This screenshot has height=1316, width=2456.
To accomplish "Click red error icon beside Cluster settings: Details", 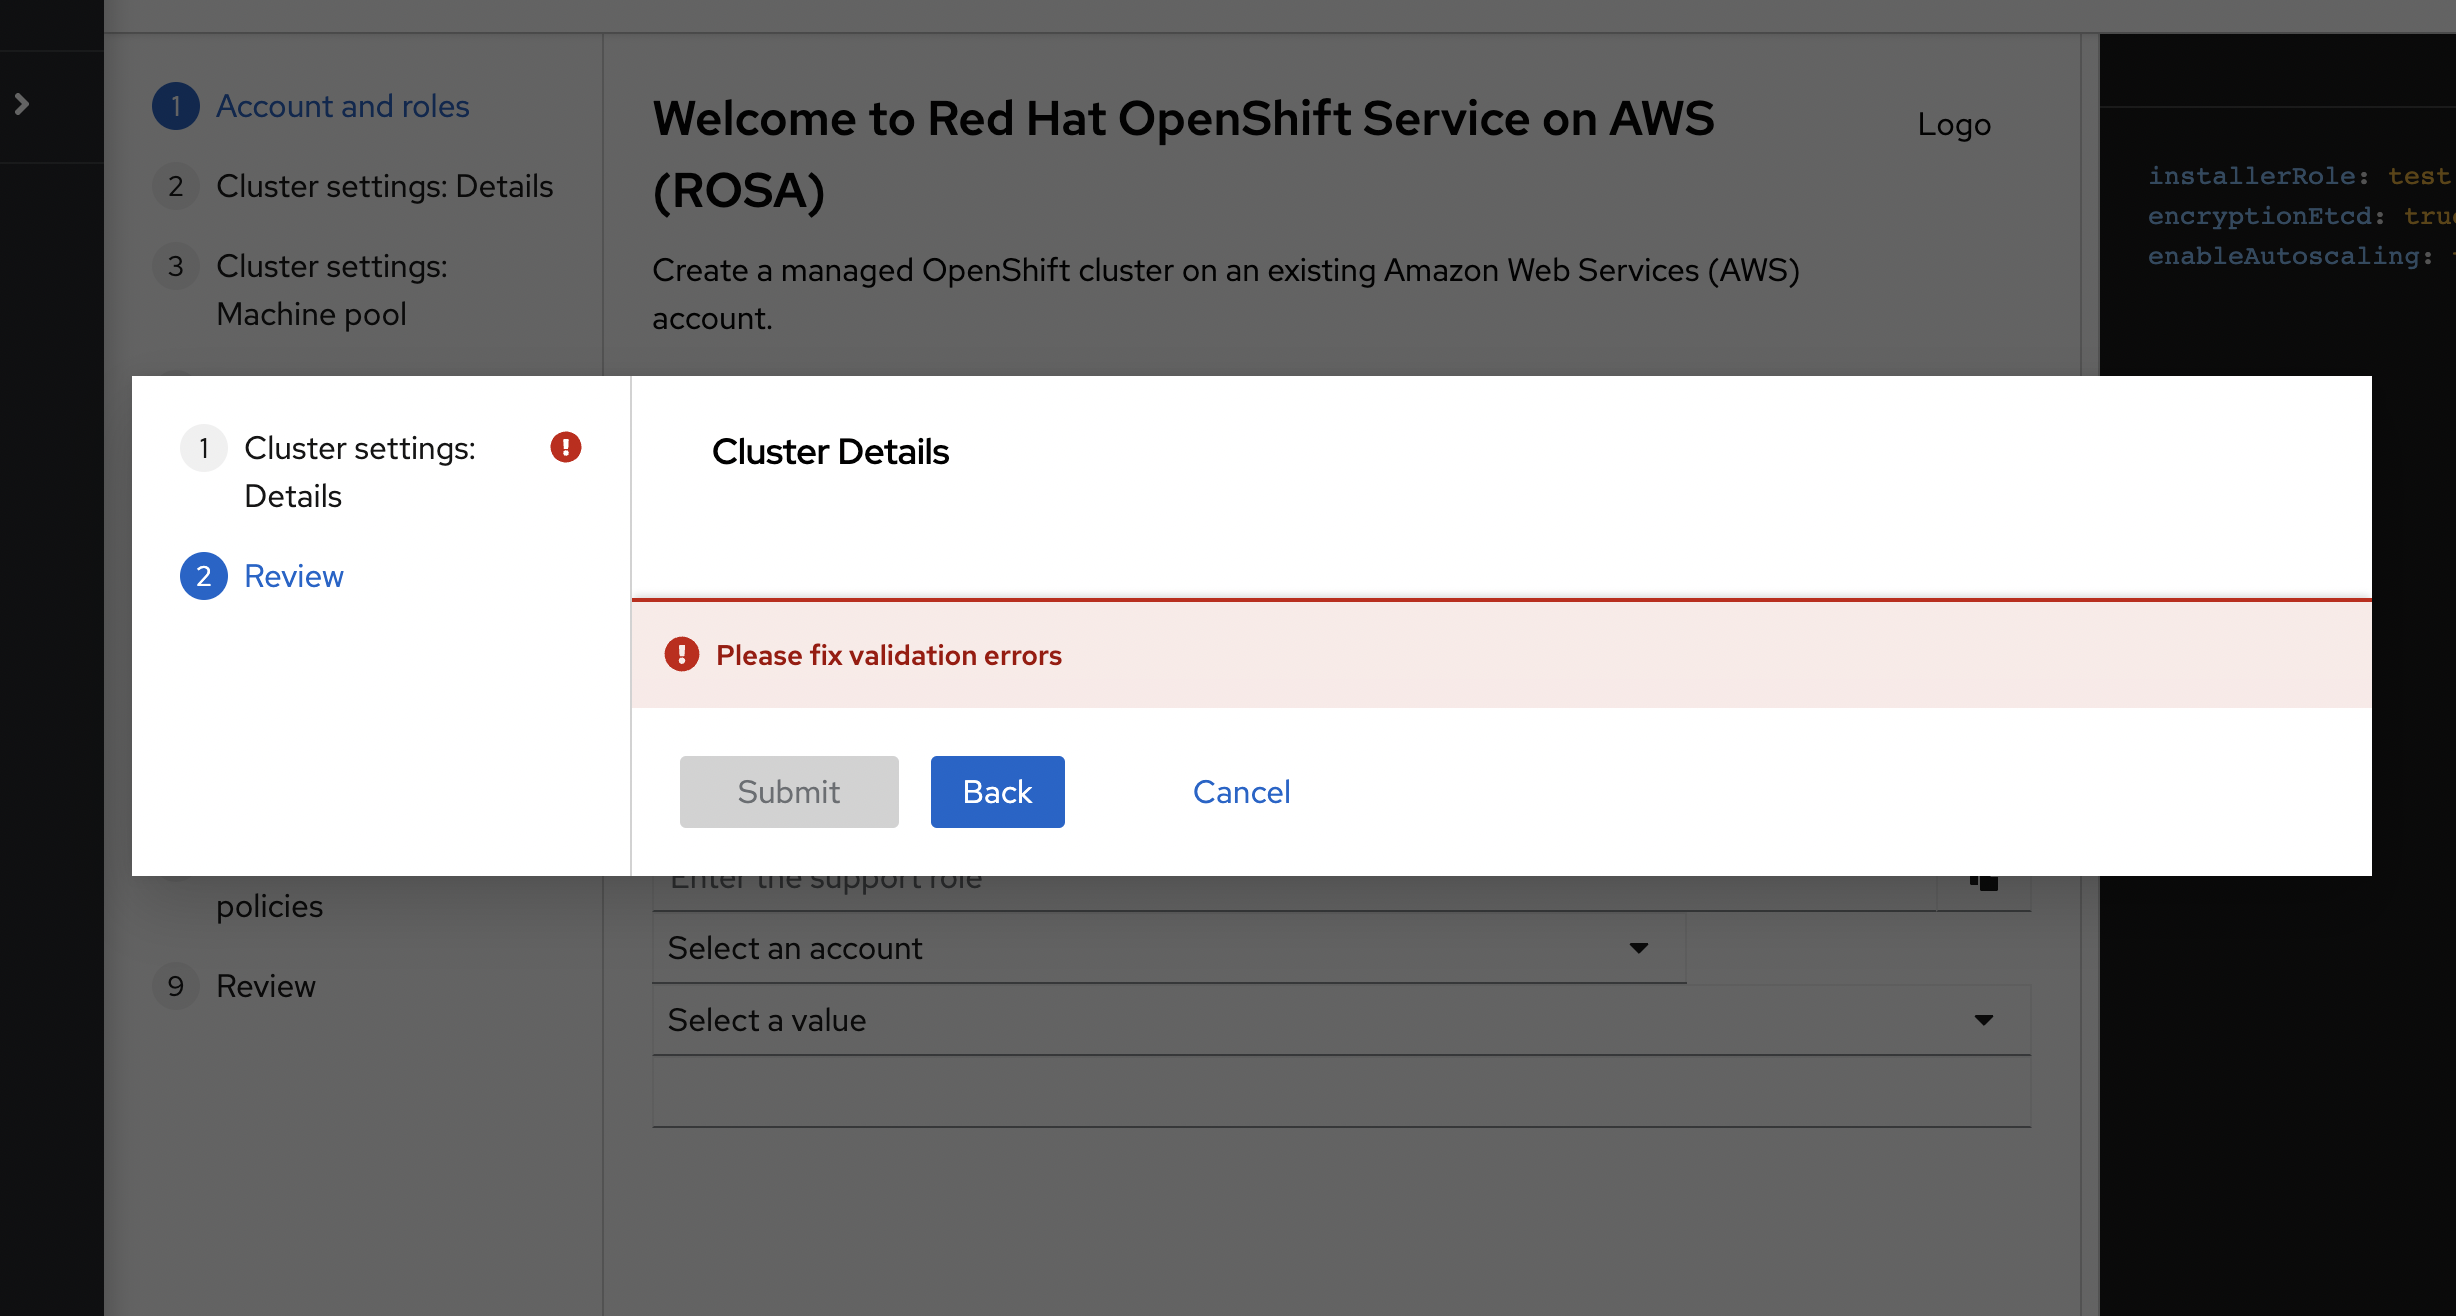I will 565,447.
